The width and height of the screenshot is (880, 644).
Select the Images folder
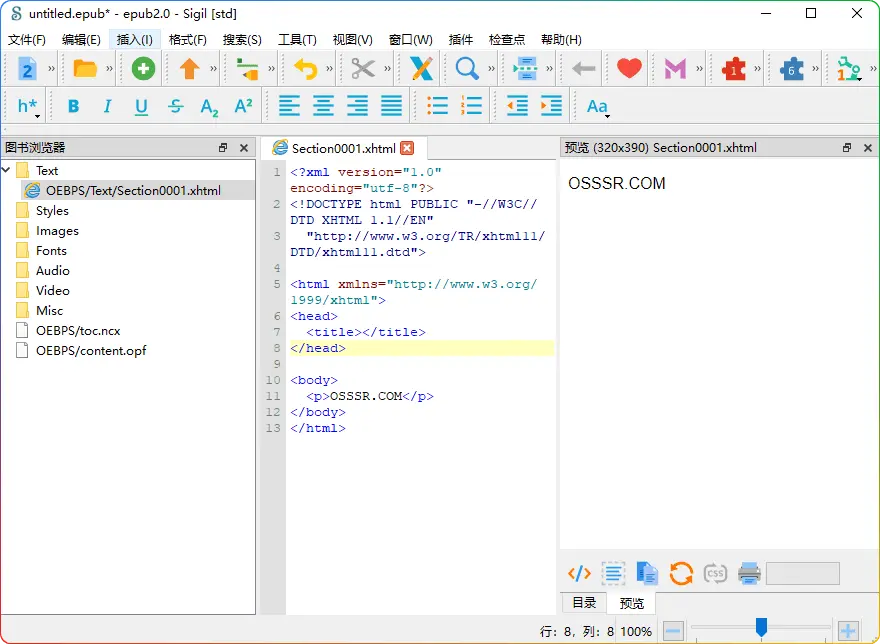click(x=57, y=231)
